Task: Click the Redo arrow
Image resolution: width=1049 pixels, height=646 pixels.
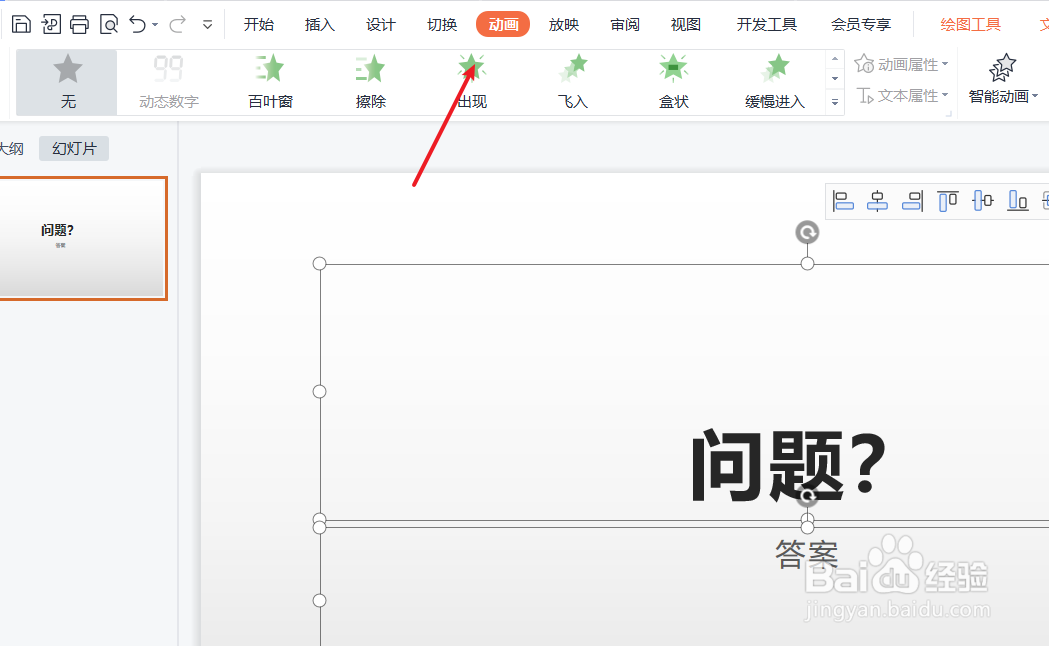Action: pos(177,25)
